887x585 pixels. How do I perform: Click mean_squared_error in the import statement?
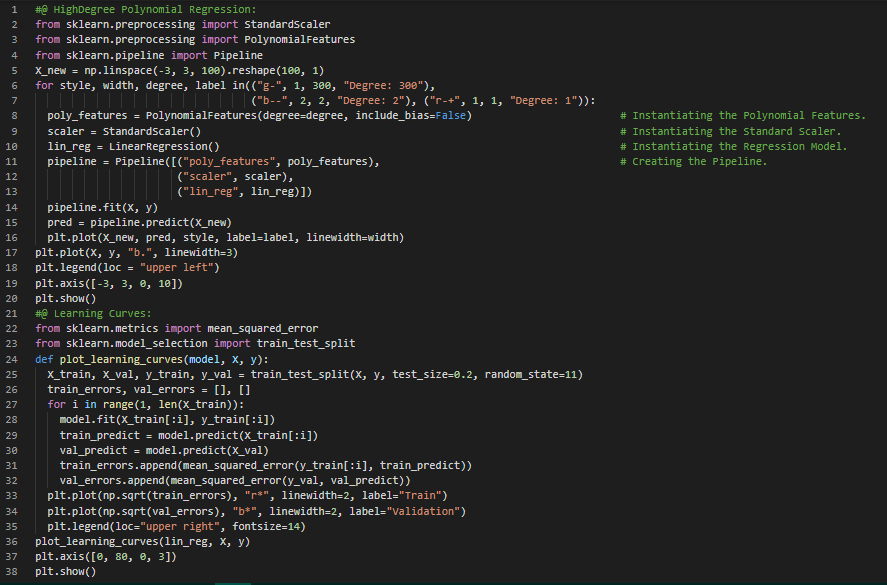pyautogui.click(x=262, y=328)
